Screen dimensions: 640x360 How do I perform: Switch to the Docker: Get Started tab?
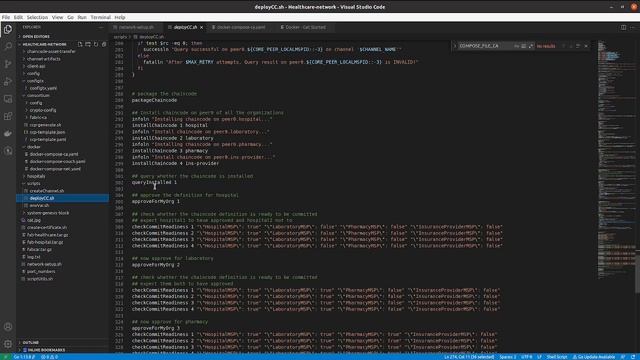pyautogui.click(x=306, y=27)
